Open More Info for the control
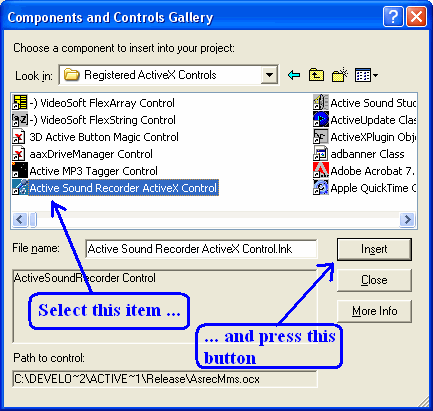 374,311
